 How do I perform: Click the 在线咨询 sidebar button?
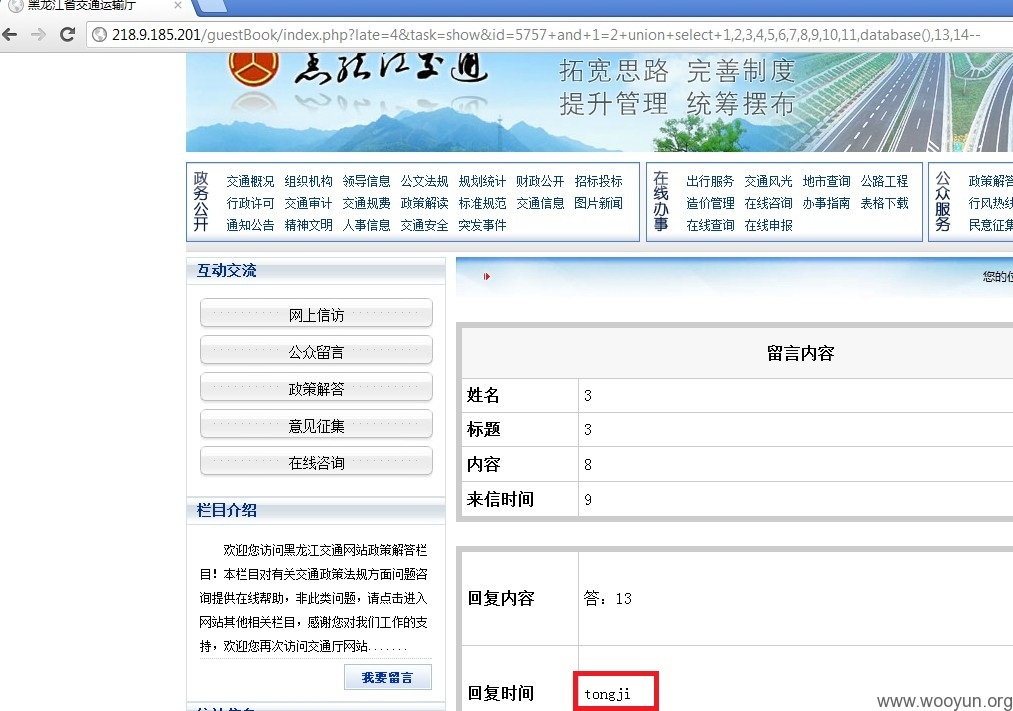(316, 462)
